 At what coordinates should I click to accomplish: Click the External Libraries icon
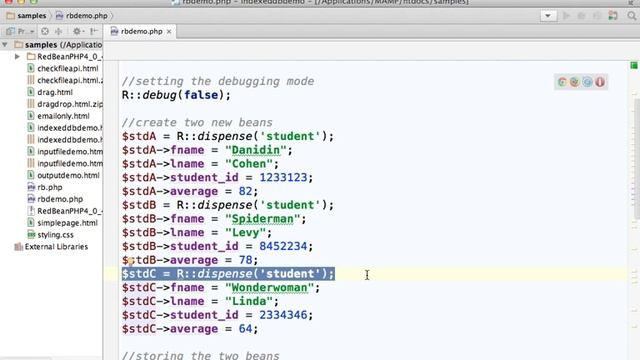18,247
